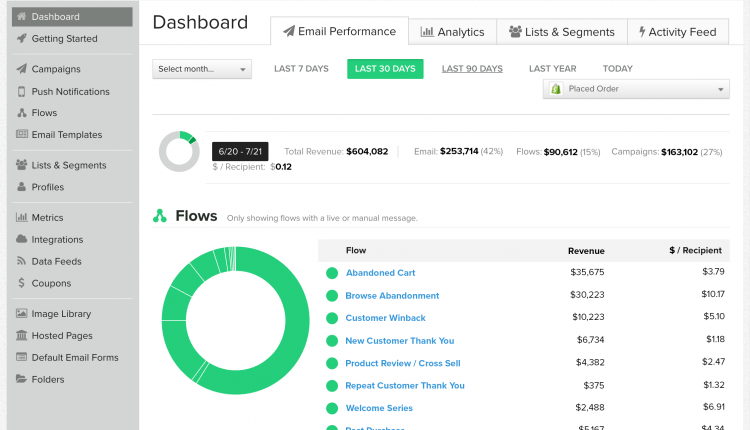750x430 pixels.
Task: Toggle the Abandoned Cart green dot
Action: click(x=332, y=273)
